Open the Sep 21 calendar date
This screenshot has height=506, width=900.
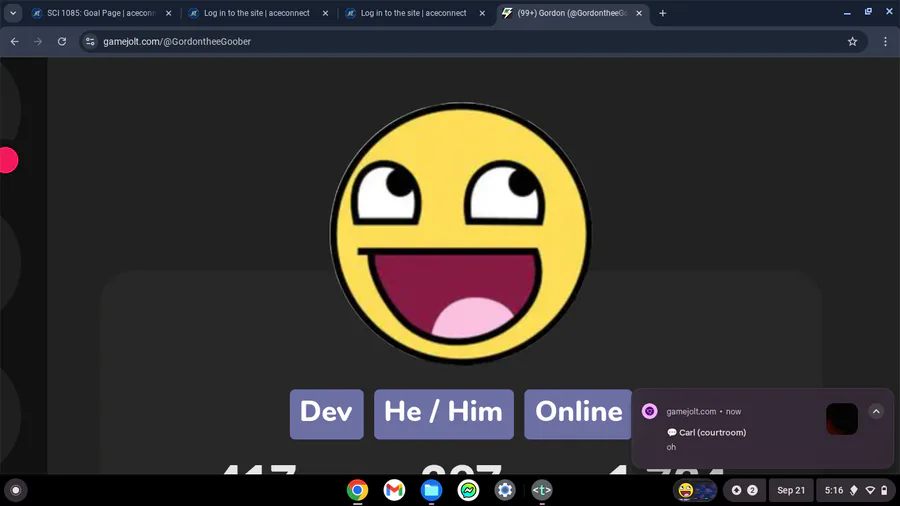pos(791,490)
